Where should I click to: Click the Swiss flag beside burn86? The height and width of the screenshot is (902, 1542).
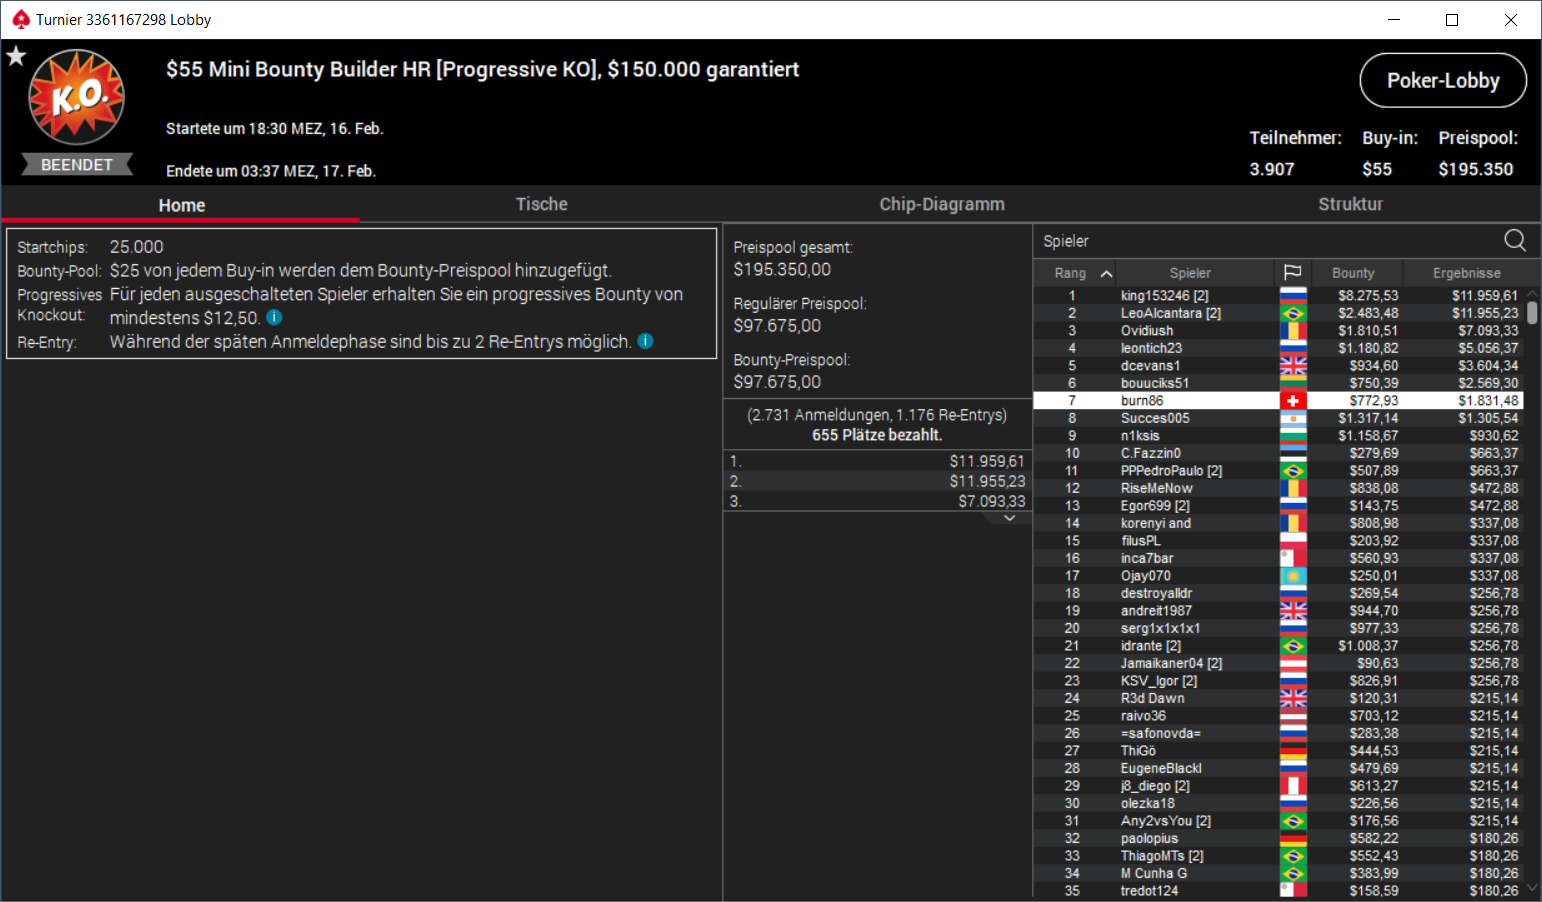click(1293, 400)
